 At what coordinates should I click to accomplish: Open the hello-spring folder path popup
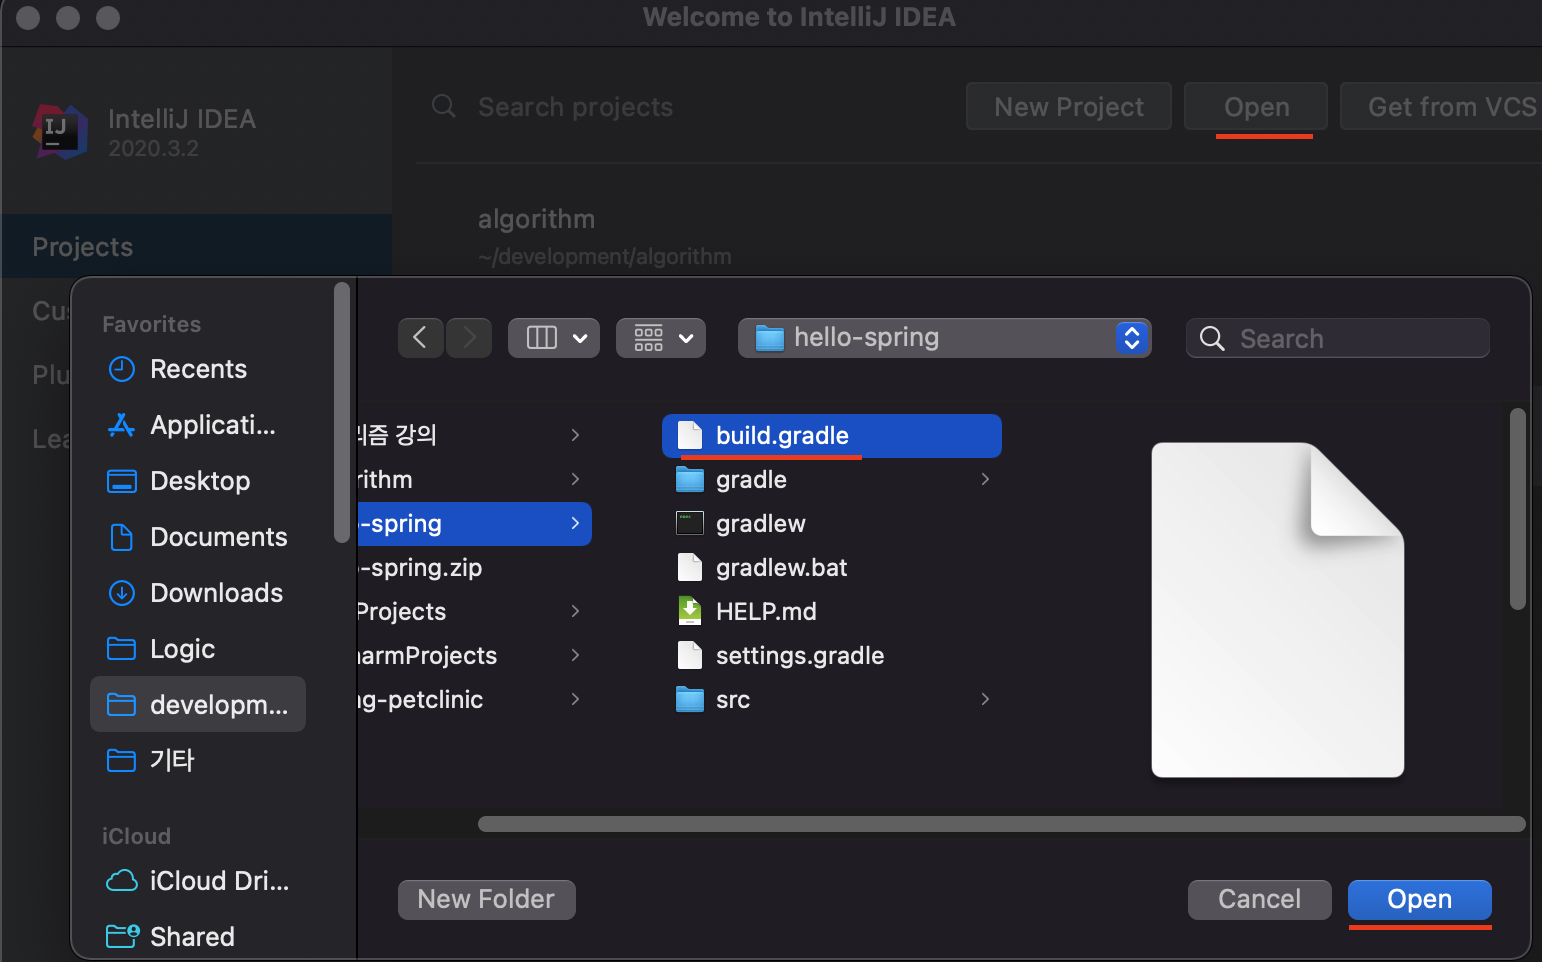click(x=944, y=338)
